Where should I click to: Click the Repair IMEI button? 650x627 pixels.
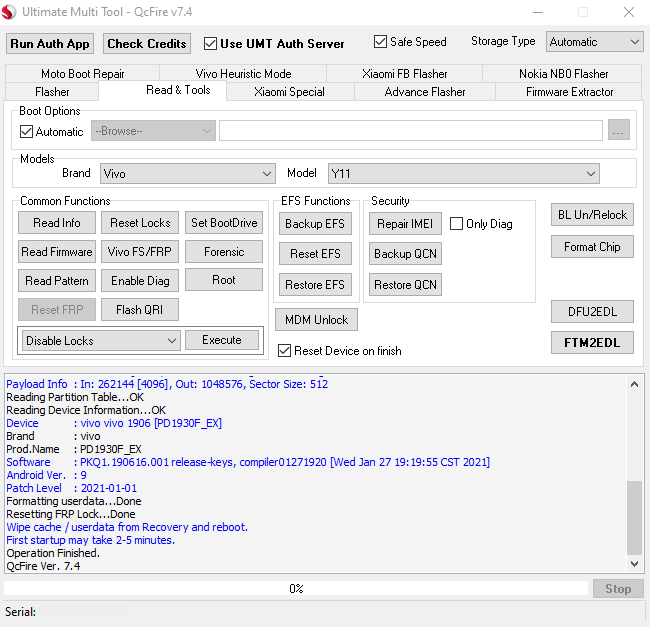click(405, 224)
